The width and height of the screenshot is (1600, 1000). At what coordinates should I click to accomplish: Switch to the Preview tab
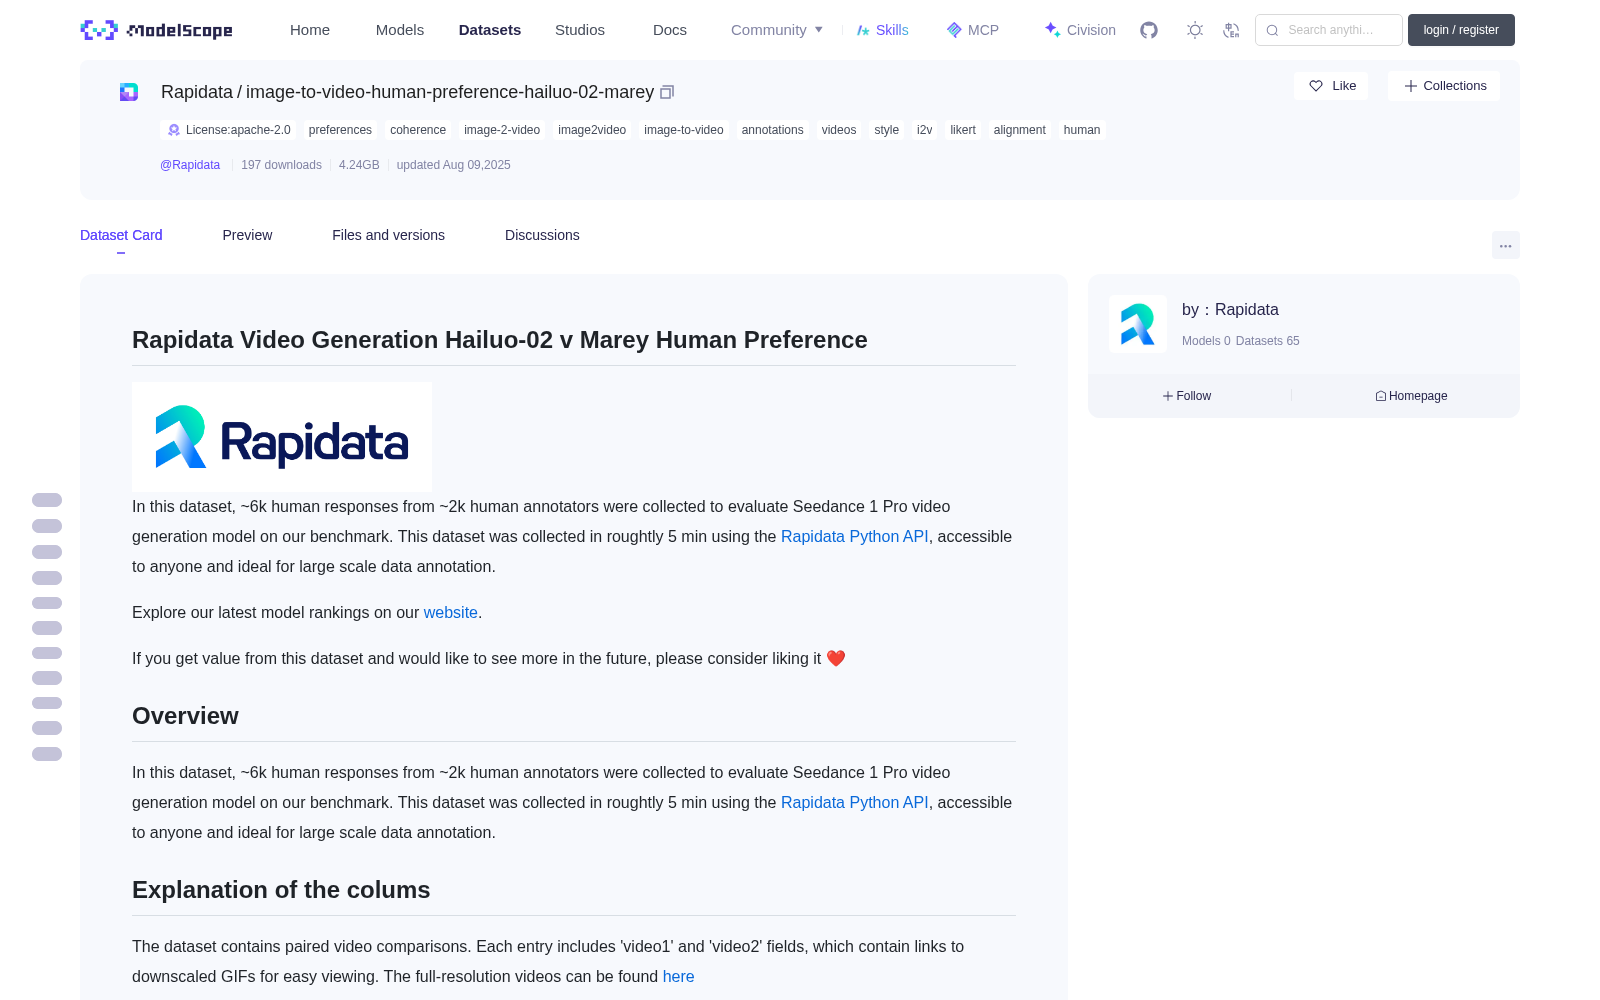[247, 235]
